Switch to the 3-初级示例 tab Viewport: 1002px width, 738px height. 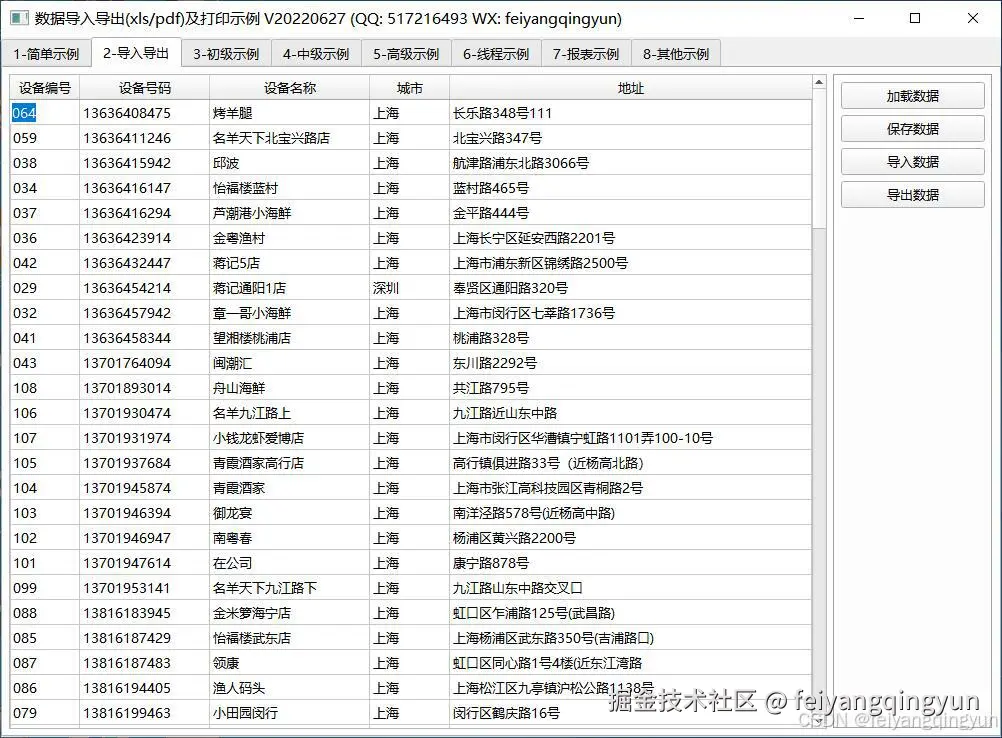[x=225, y=53]
